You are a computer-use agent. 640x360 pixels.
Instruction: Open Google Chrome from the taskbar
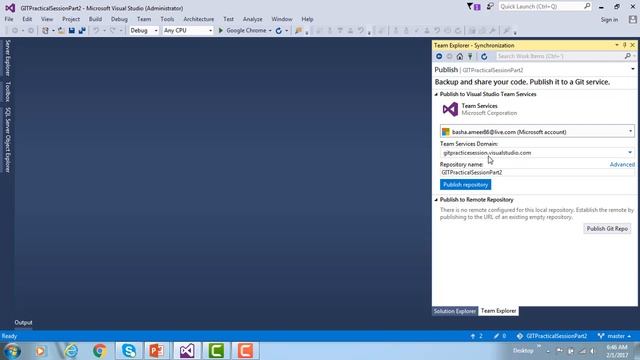(x=100, y=351)
